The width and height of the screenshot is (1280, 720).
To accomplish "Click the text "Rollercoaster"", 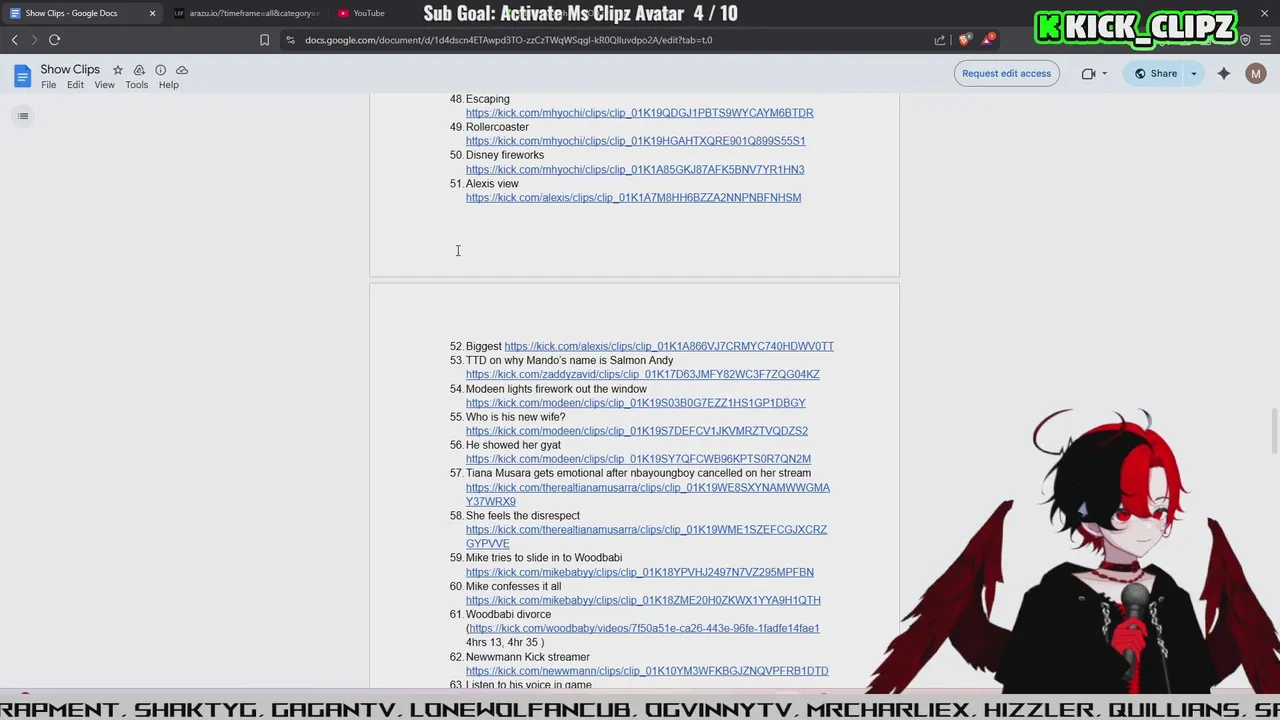I will pyautogui.click(x=497, y=127).
